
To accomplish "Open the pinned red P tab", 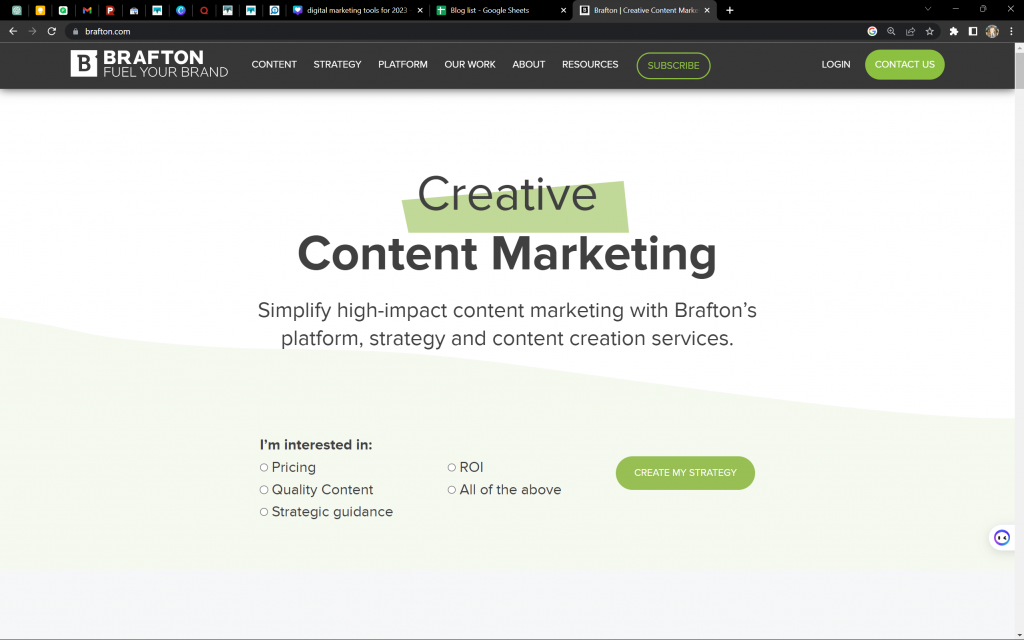I will [110, 10].
